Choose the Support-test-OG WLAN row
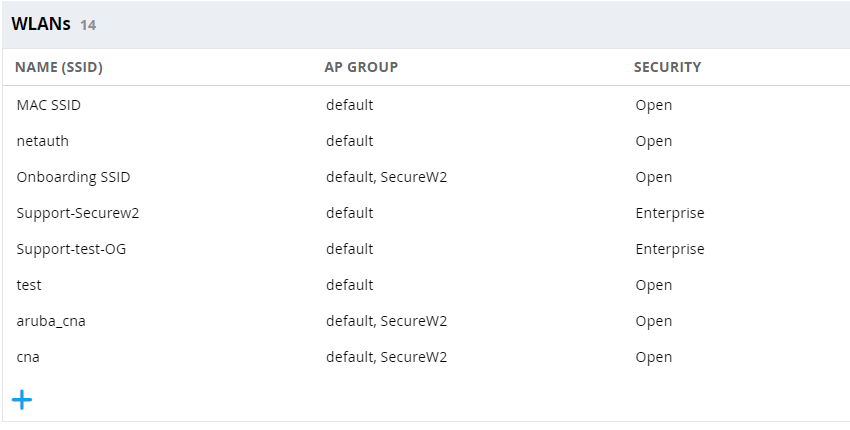Screen dimensions: 850x430 [71, 249]
